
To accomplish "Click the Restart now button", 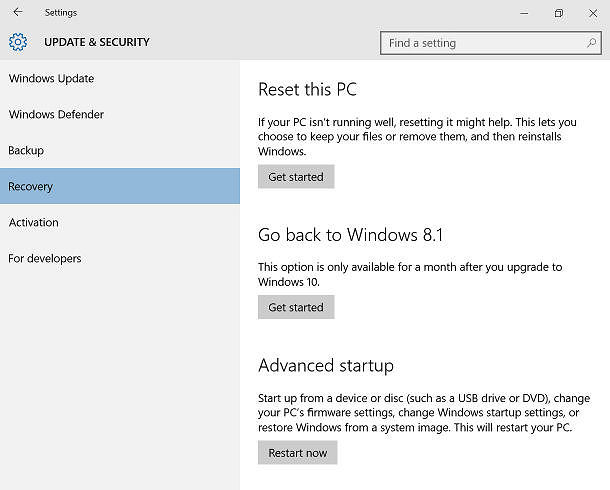I will (297, 453).
